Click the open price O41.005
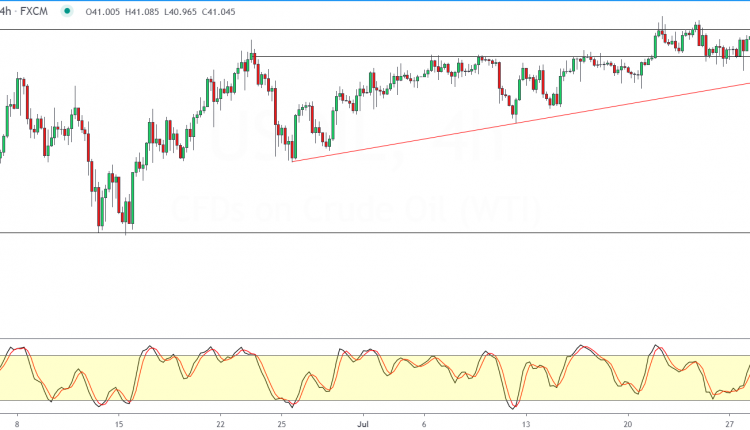This screenshot has width=750, height=430. pyautogui.click(x=102, y=11)
